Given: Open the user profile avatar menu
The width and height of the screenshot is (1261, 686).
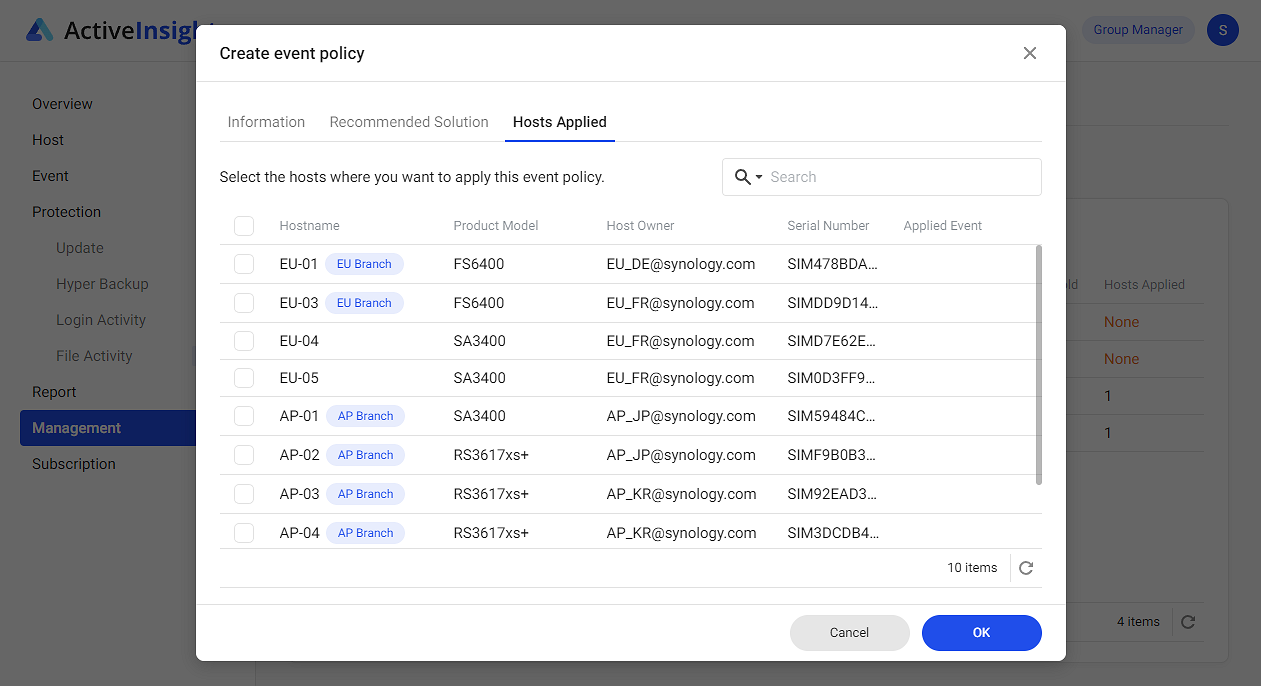Looking at the screenshot, I should point(1222,30).
